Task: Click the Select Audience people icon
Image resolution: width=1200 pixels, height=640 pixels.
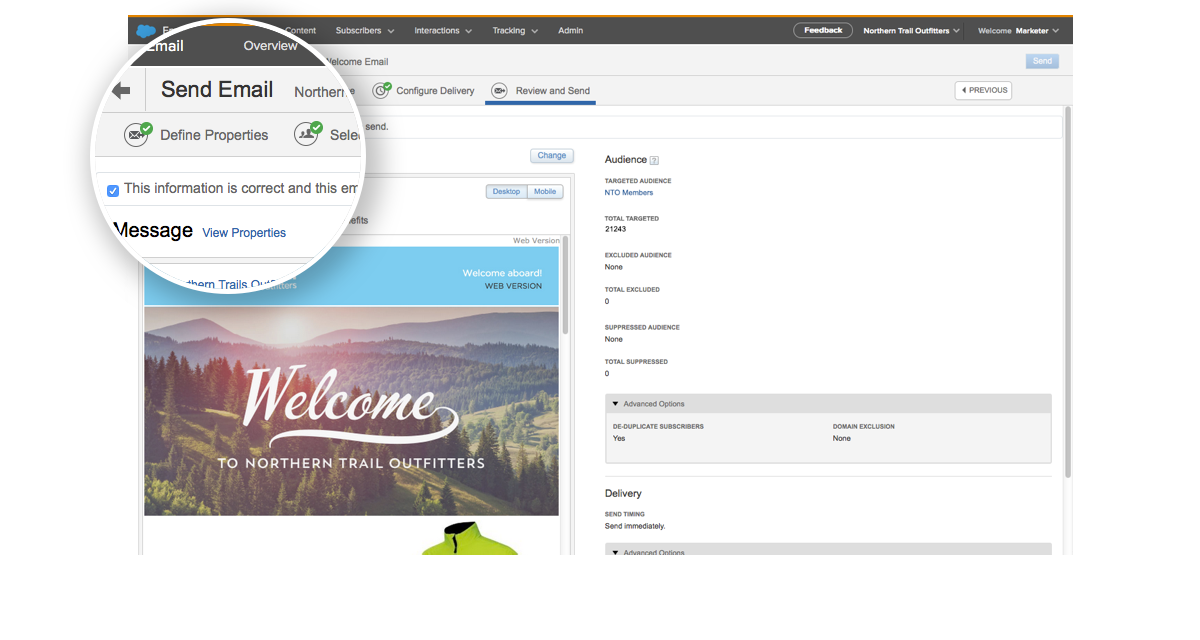Action: click(308, 134)
